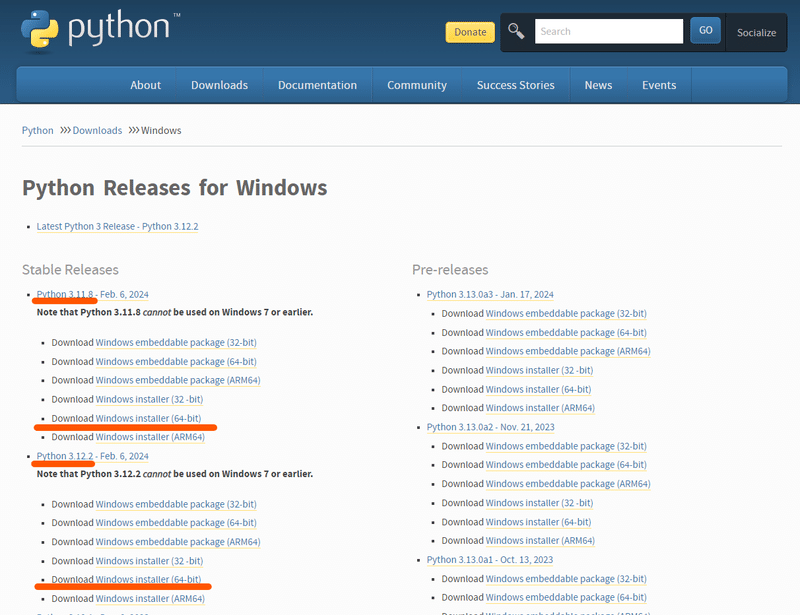This screenshot has height=615, width=800.
Task: Download Python 3.11.8 Windows installer (64-bit)
Action: (x=148, y=419)
